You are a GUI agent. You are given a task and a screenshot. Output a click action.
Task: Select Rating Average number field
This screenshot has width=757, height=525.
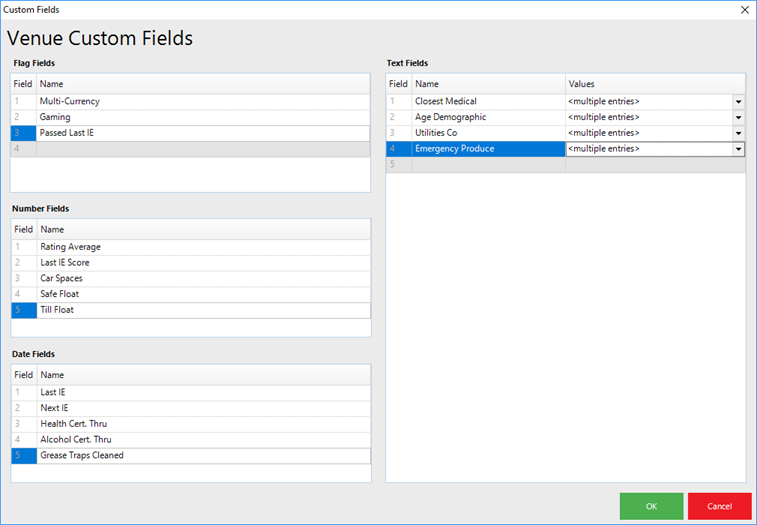[70, 247]
